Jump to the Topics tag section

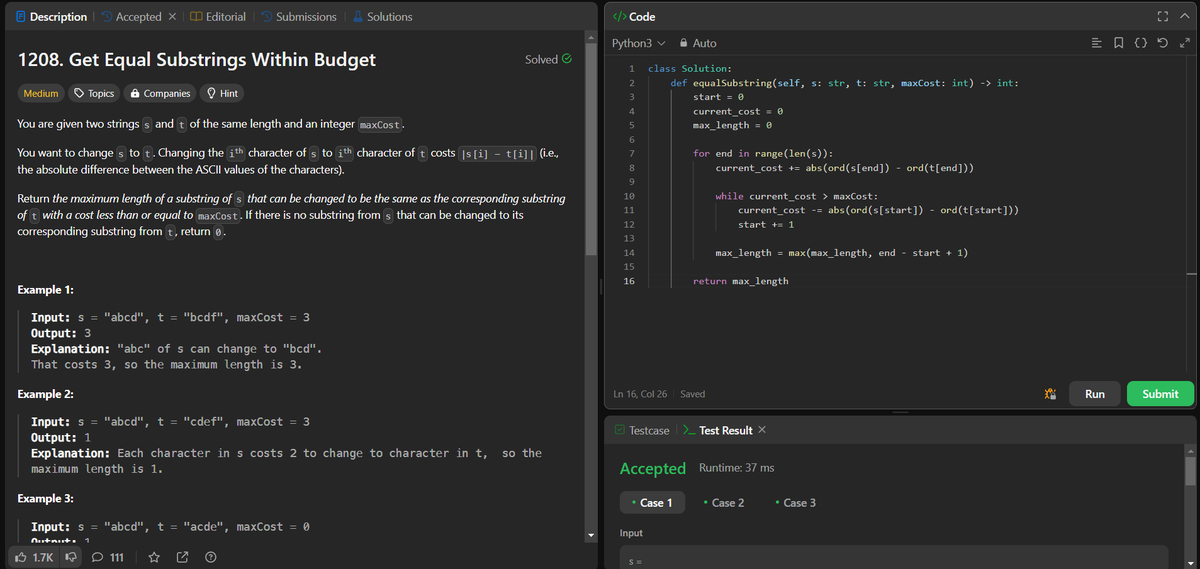tap(94, 93)
